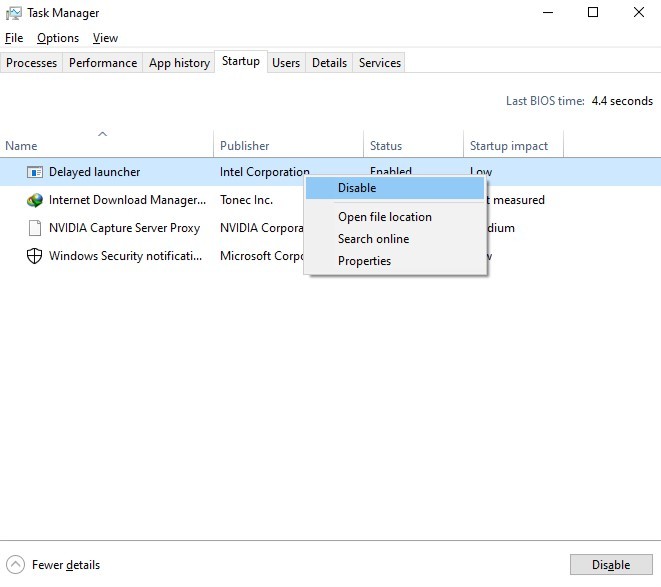This screenshot has height=587, width=661.
Task: Click the Windows Security shield icon
Action: [34, 256]
